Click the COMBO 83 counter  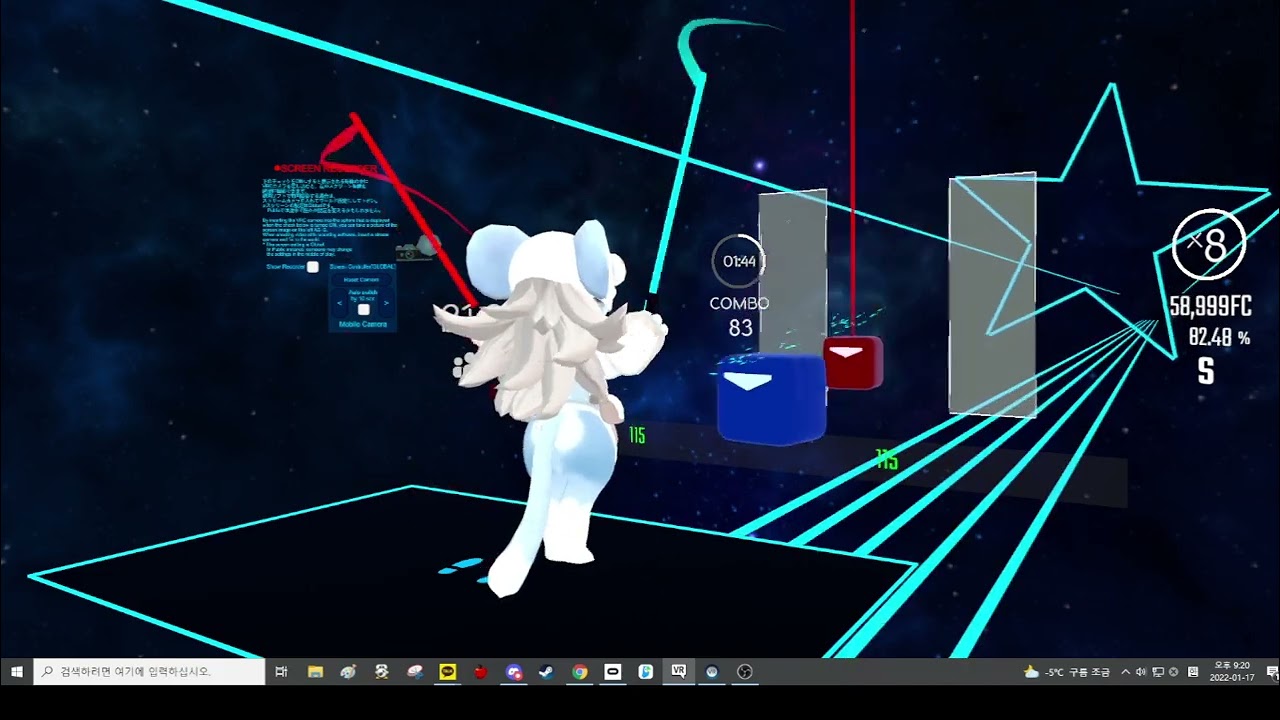(x=740, y=315)
